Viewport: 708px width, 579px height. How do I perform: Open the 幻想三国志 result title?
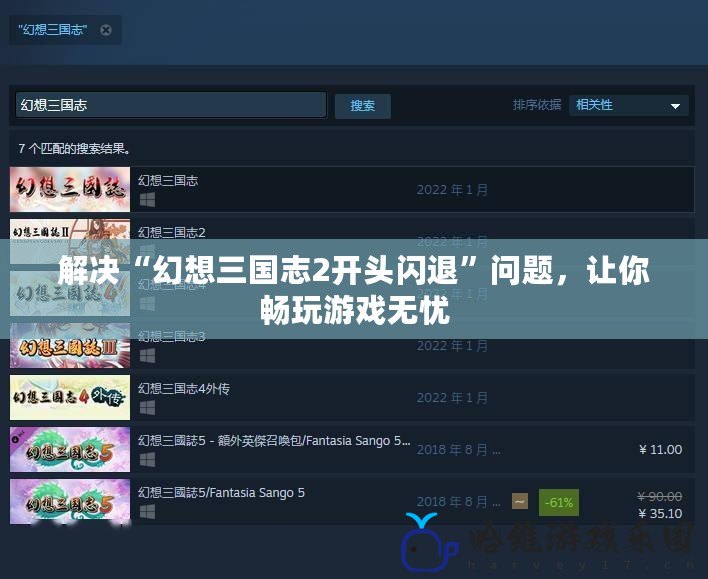pyautogui.click(x=168, y=181)
